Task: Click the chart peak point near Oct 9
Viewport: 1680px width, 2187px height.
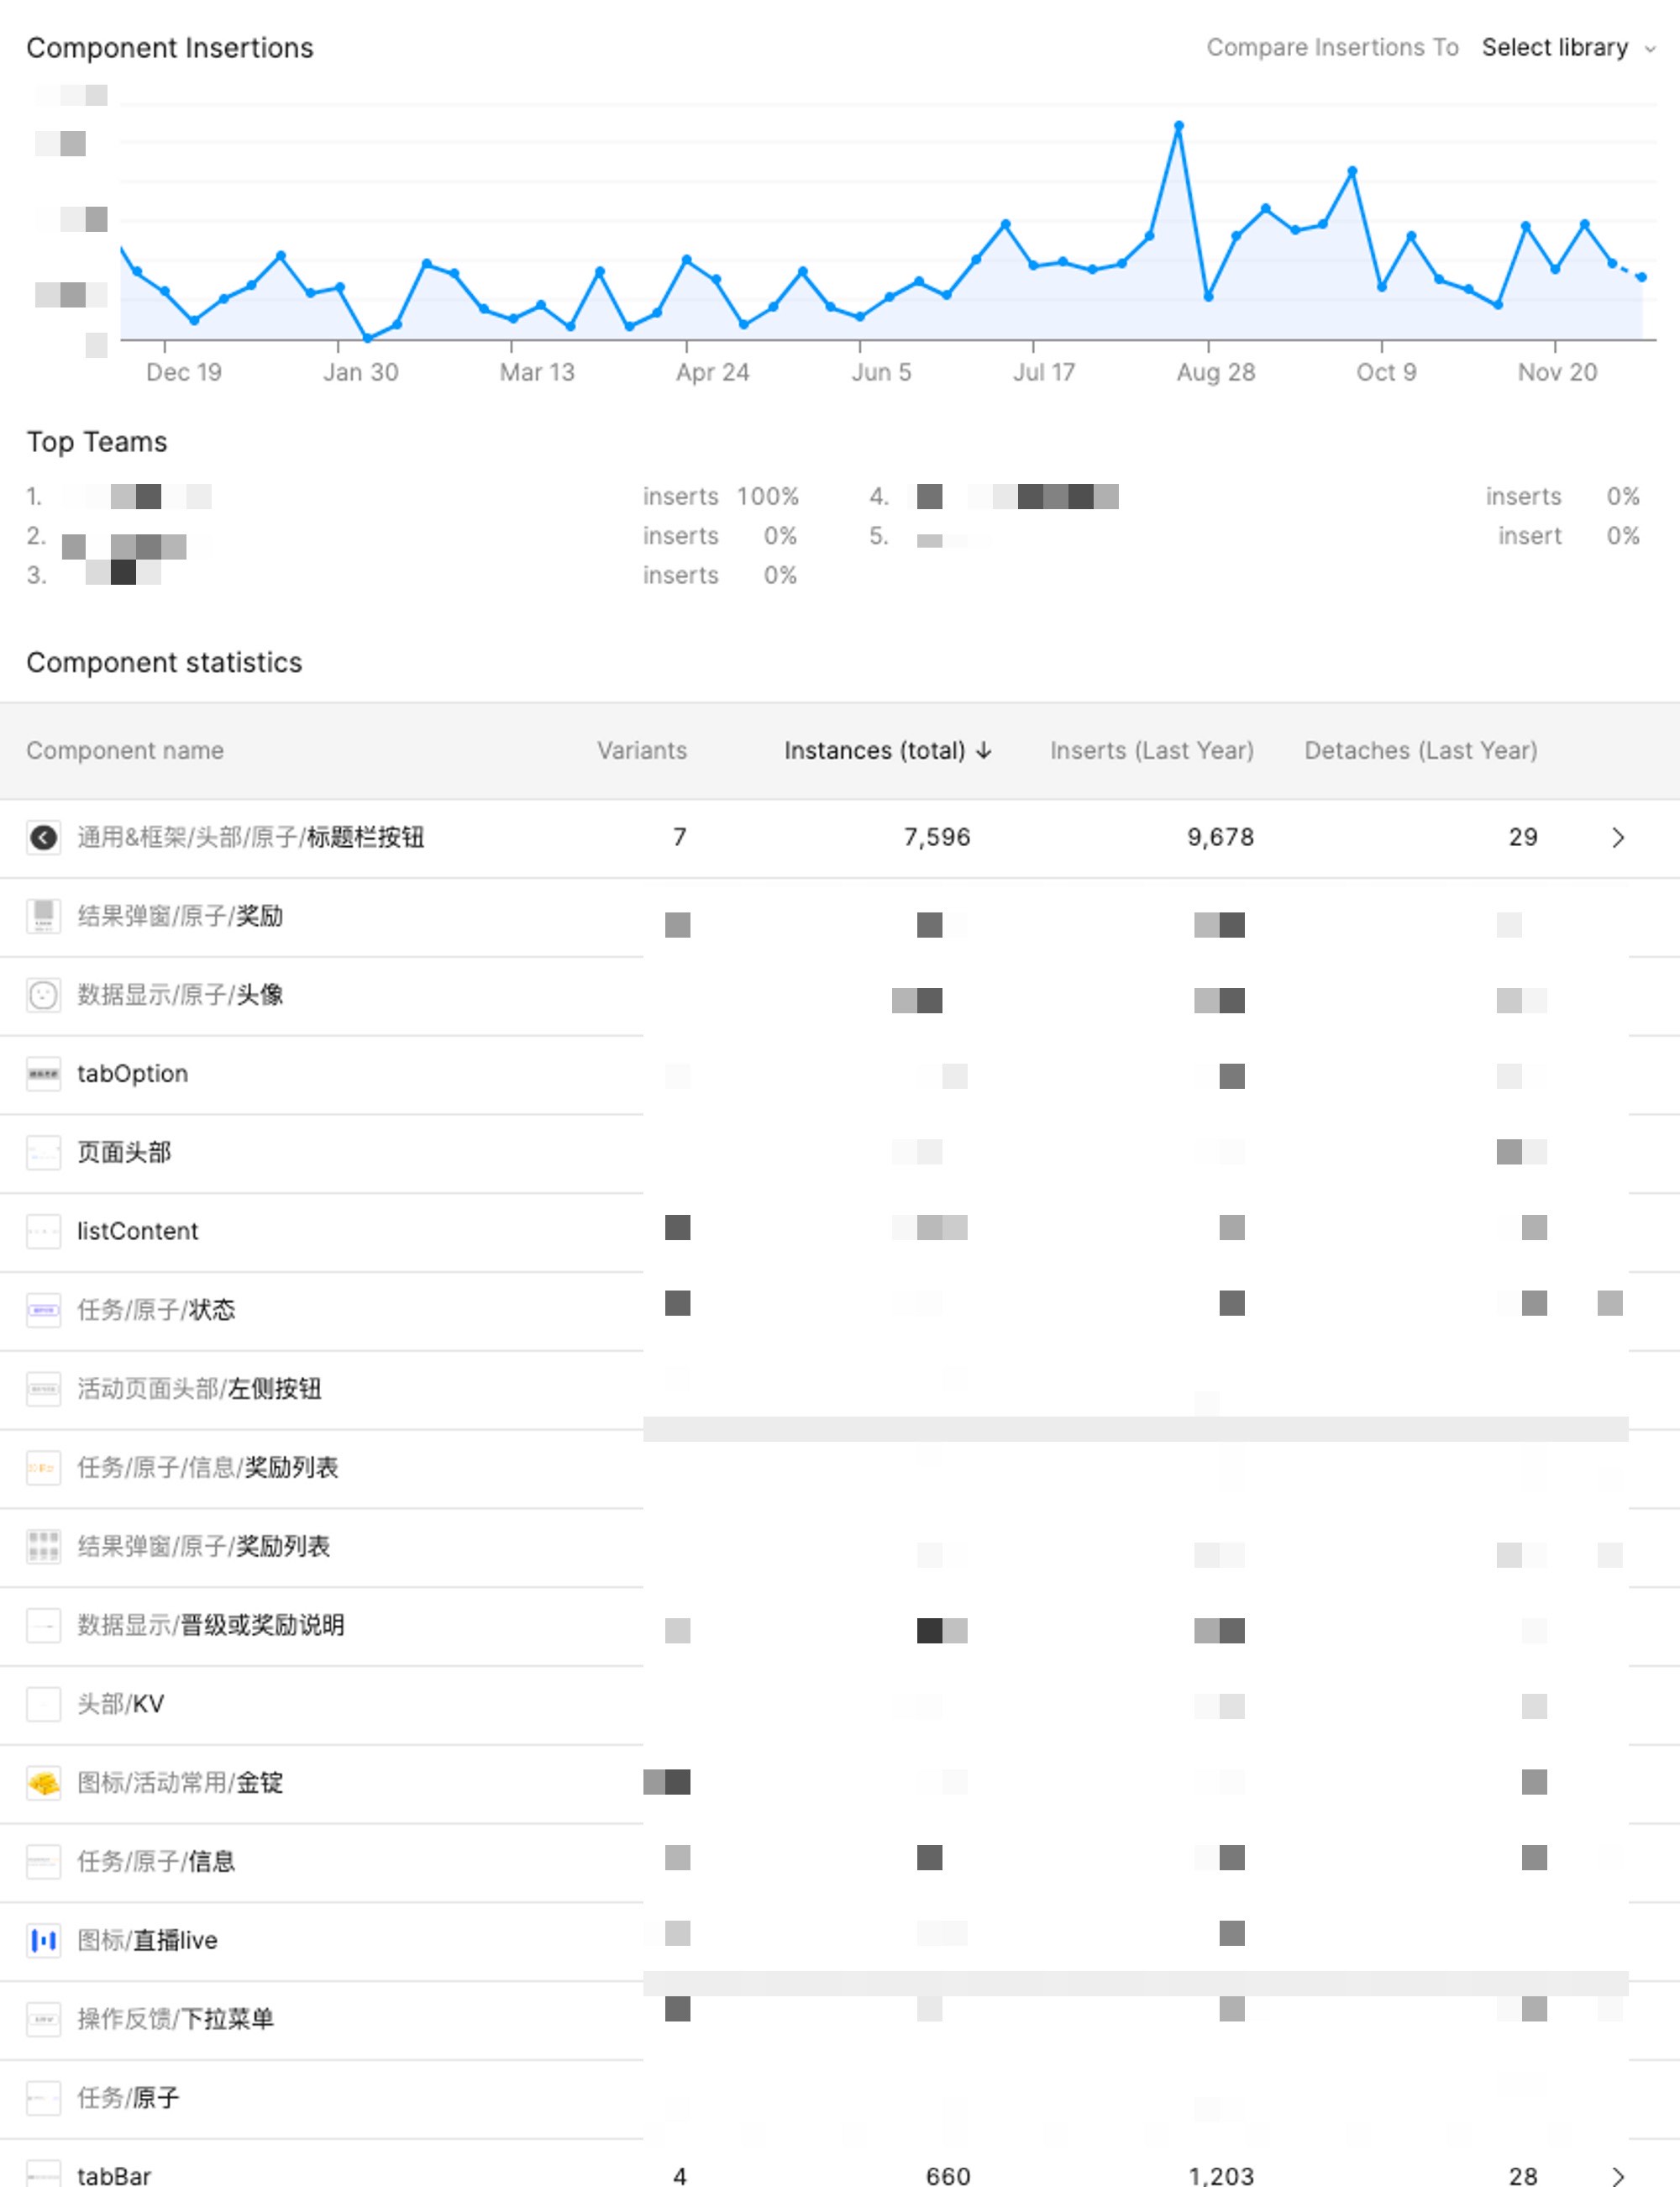Action: [1352, 172]
